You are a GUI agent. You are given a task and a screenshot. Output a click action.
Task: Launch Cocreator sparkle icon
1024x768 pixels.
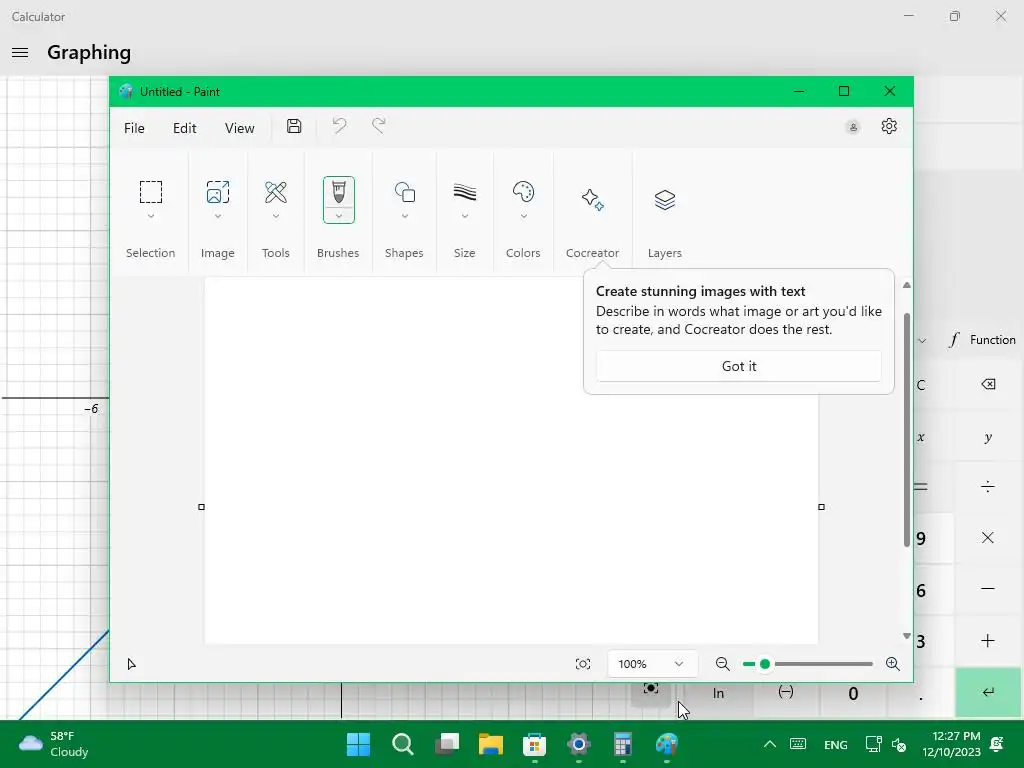click(592, 199)
